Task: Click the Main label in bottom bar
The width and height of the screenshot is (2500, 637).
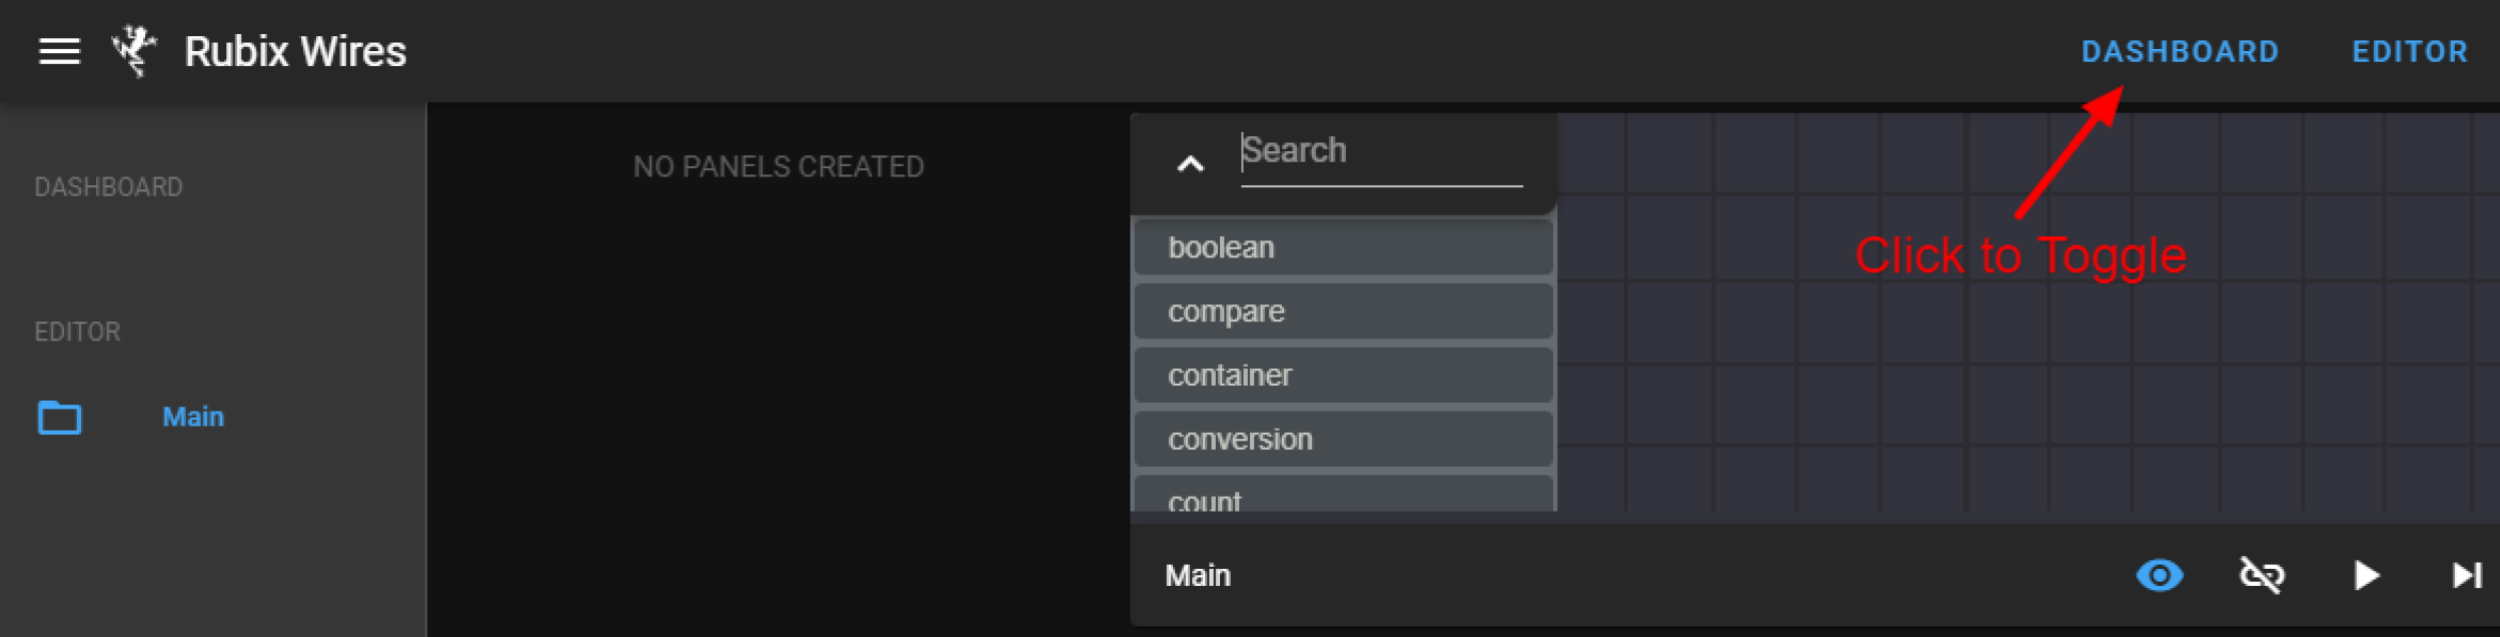Action: click(x=1198, y=576)
